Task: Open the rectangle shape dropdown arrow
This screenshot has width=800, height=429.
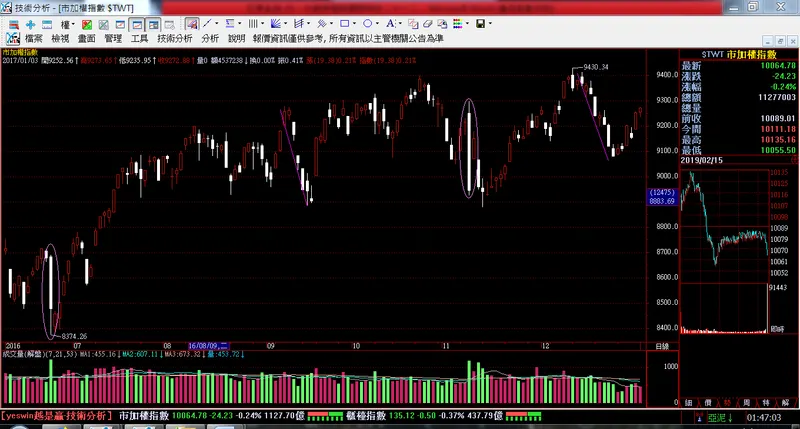Action: tap(354, 23)
